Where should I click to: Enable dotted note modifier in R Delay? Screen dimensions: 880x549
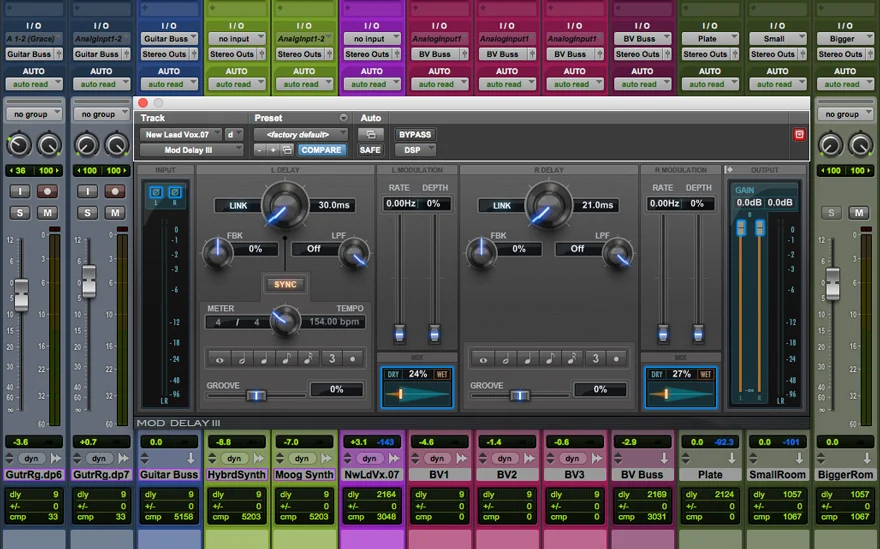617,359
